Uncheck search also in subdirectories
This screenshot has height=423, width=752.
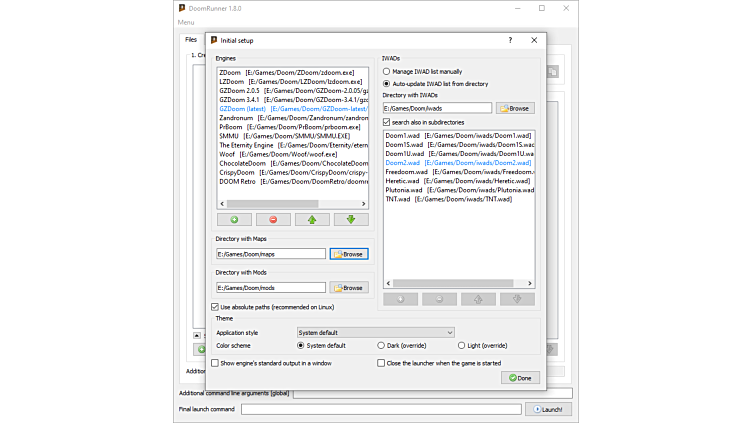[387, 122]
